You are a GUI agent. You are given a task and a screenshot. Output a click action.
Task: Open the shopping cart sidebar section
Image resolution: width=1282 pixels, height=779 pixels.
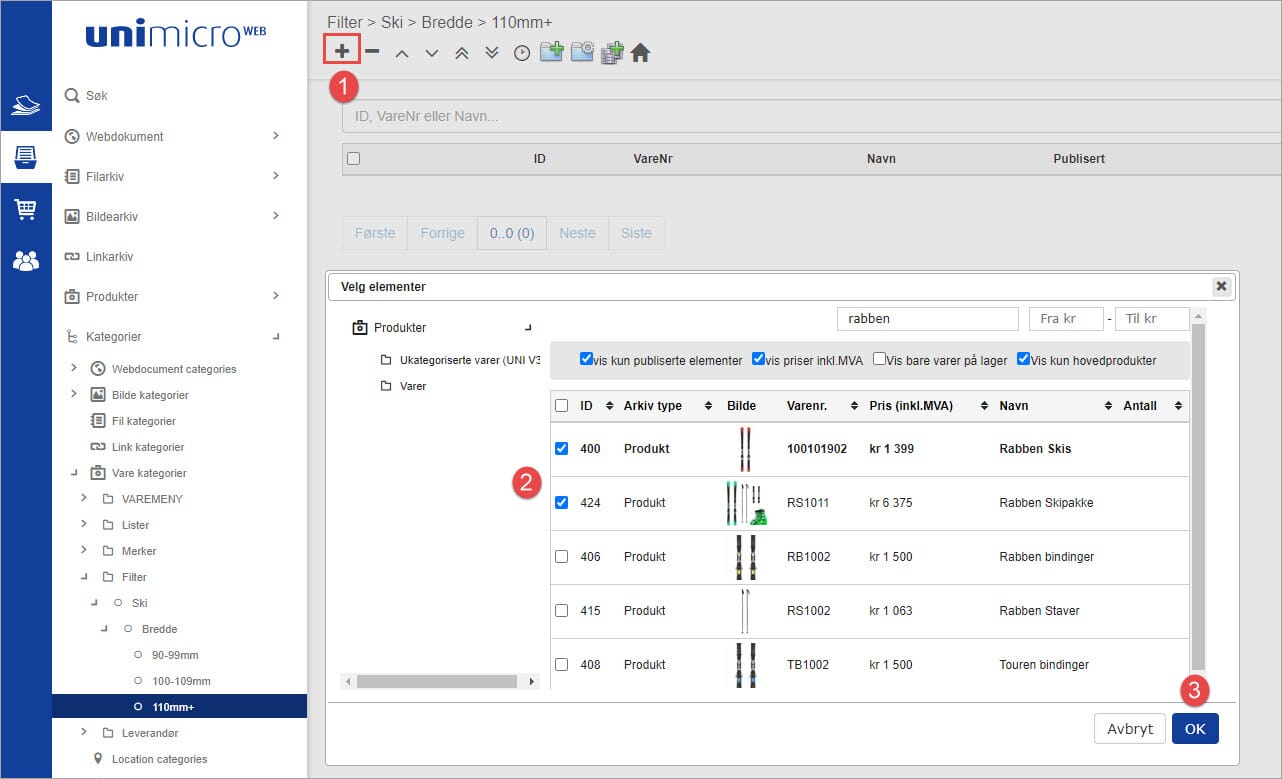(26, 209)
